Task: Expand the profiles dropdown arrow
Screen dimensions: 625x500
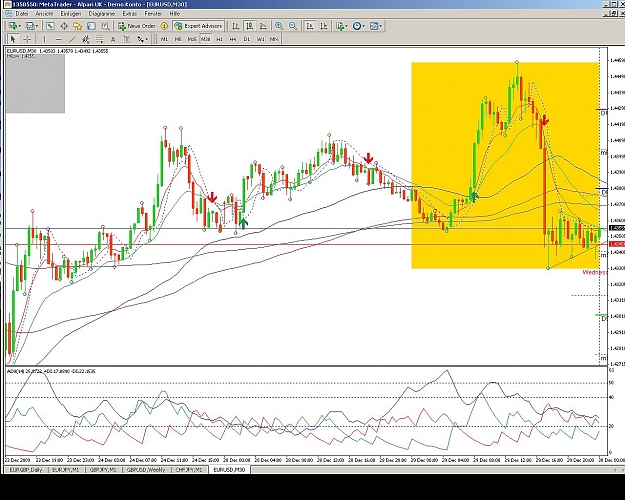Action: pyautogui.click(x=37, y=26)
